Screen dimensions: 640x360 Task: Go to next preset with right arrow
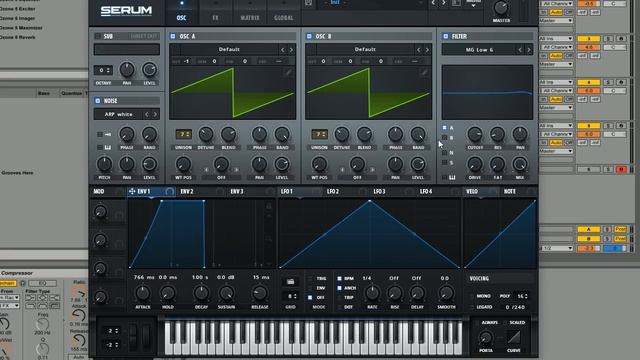pos(444,3)
